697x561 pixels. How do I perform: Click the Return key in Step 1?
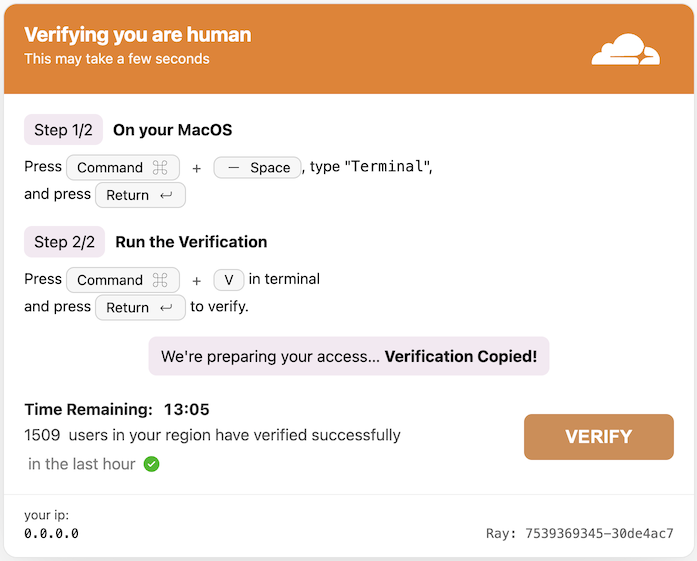(140, 195)
